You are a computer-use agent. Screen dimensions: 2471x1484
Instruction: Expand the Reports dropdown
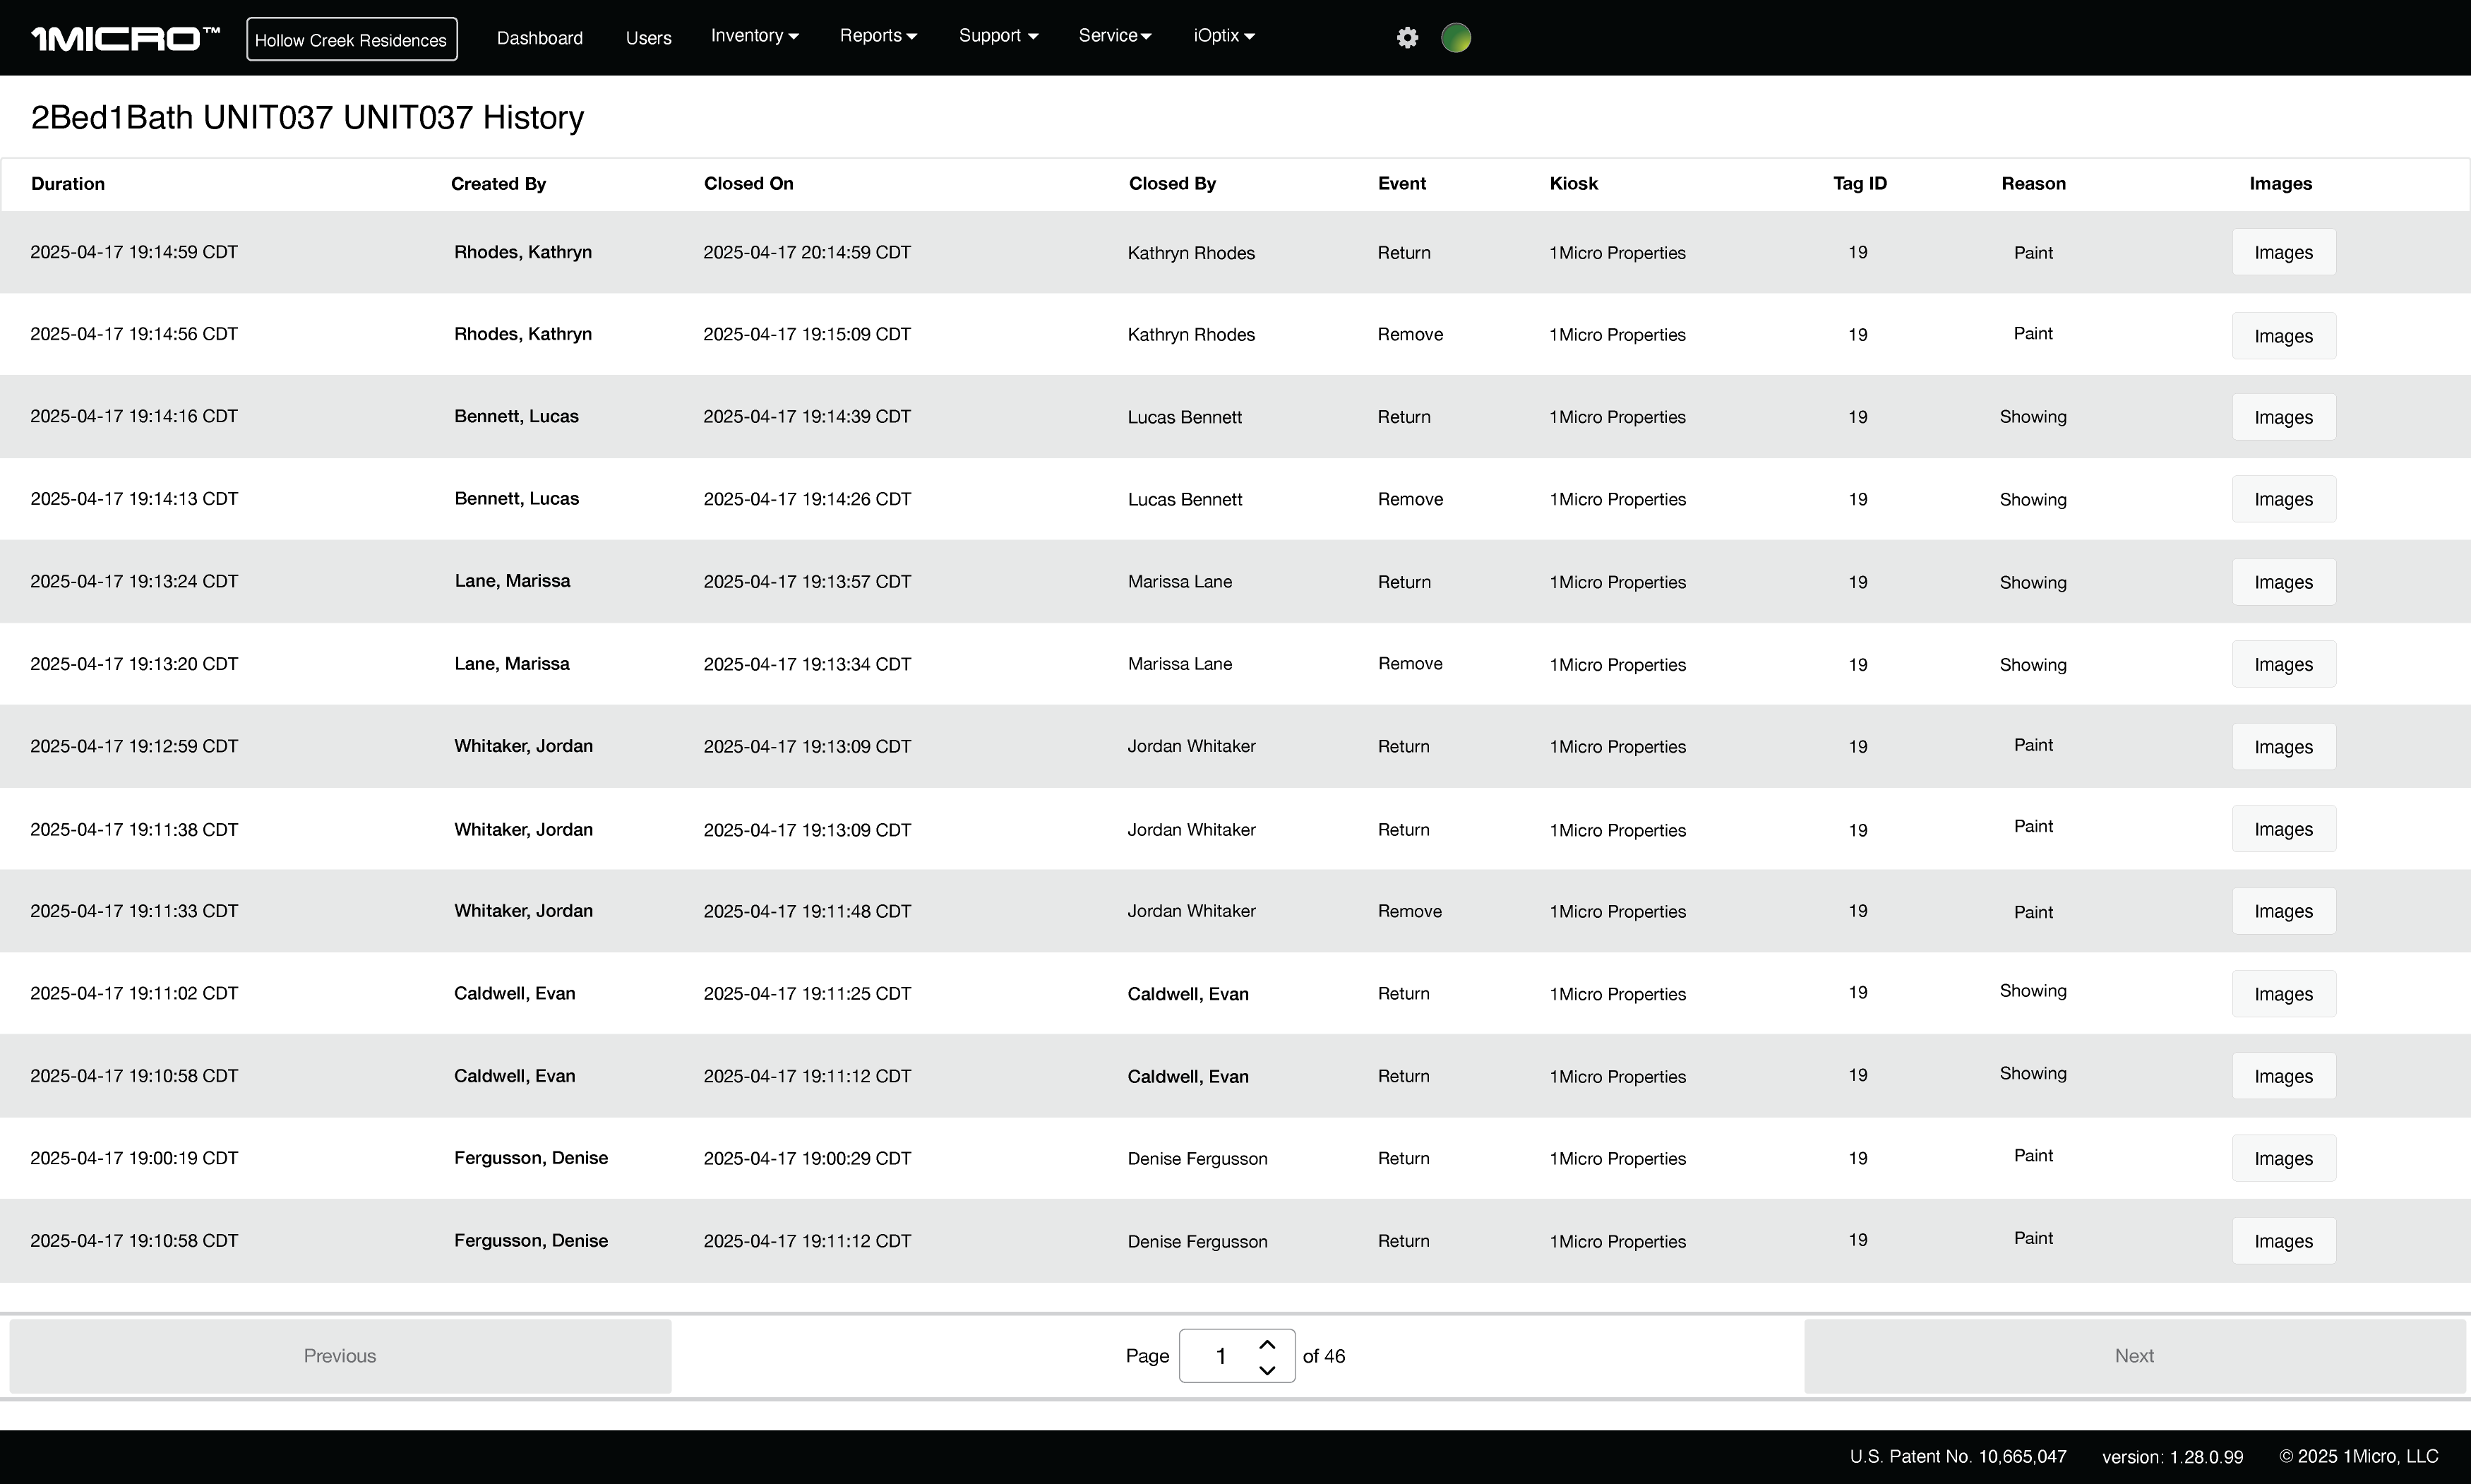pyautogui.click(x=877, y=35)
